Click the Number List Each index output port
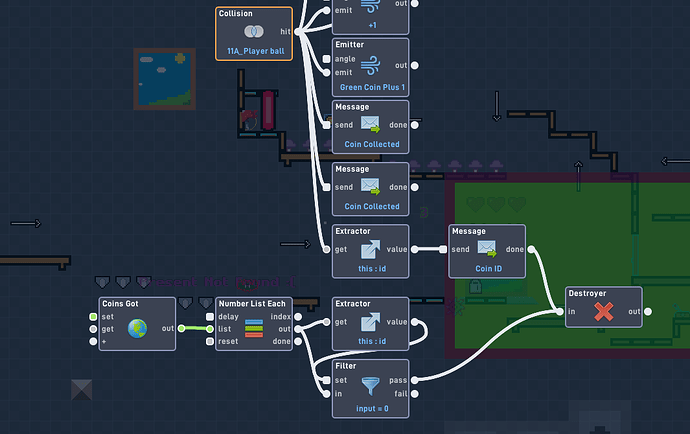Image resolution: width=690 pixels, height=434 pixels. tap(298, 316)
